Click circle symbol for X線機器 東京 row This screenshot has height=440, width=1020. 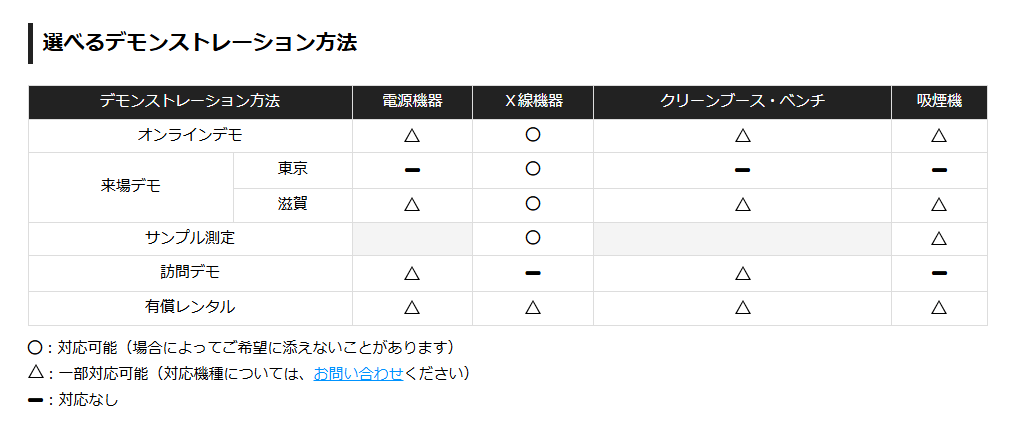(x=533, y=169)
